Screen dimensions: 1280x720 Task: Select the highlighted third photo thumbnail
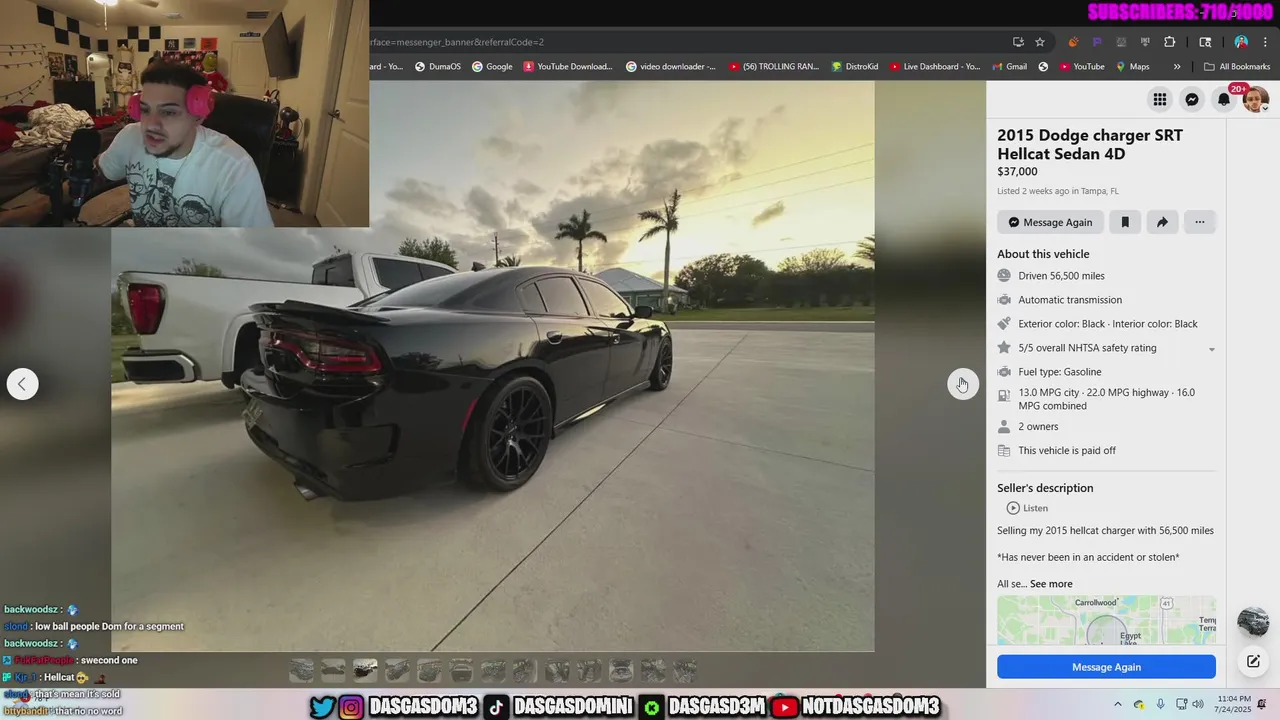click(365, 670)
